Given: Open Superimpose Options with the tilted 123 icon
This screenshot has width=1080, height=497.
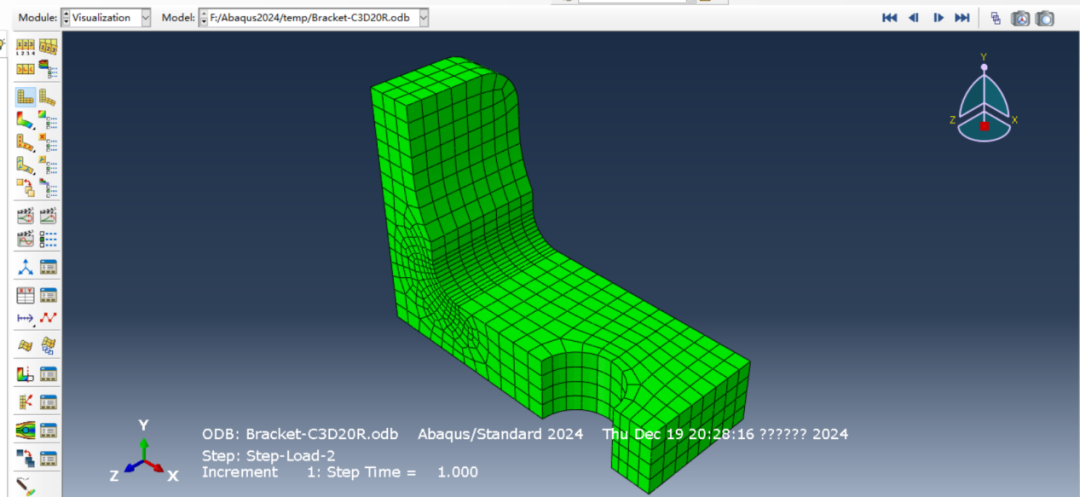Looking at the screenshot, I should [48, 47].
